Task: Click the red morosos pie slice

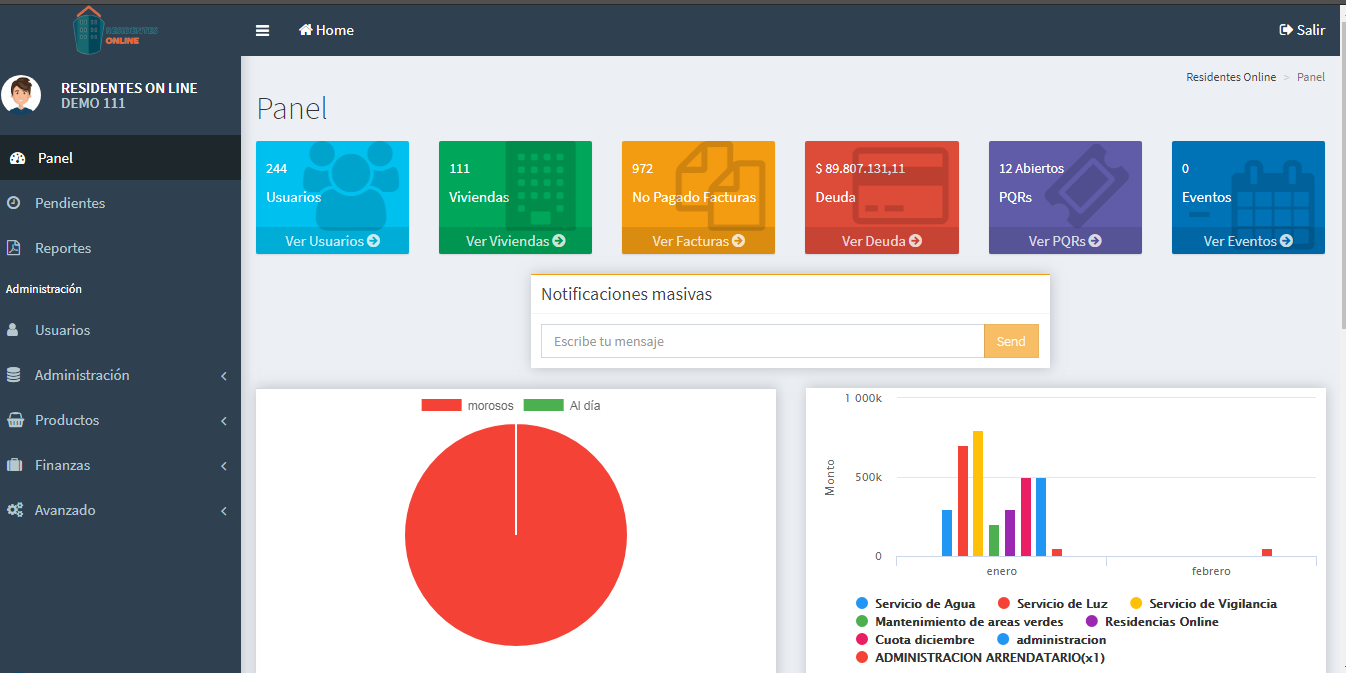Action: click(x=516, y=535)
